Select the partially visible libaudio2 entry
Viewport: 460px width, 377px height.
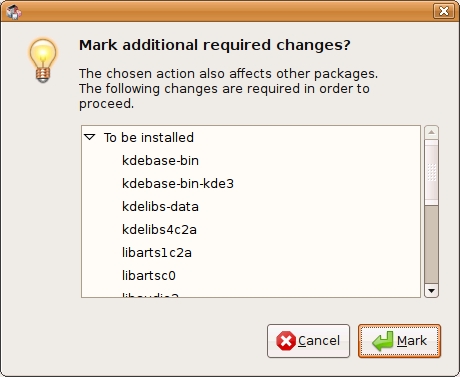coord(251,294)
